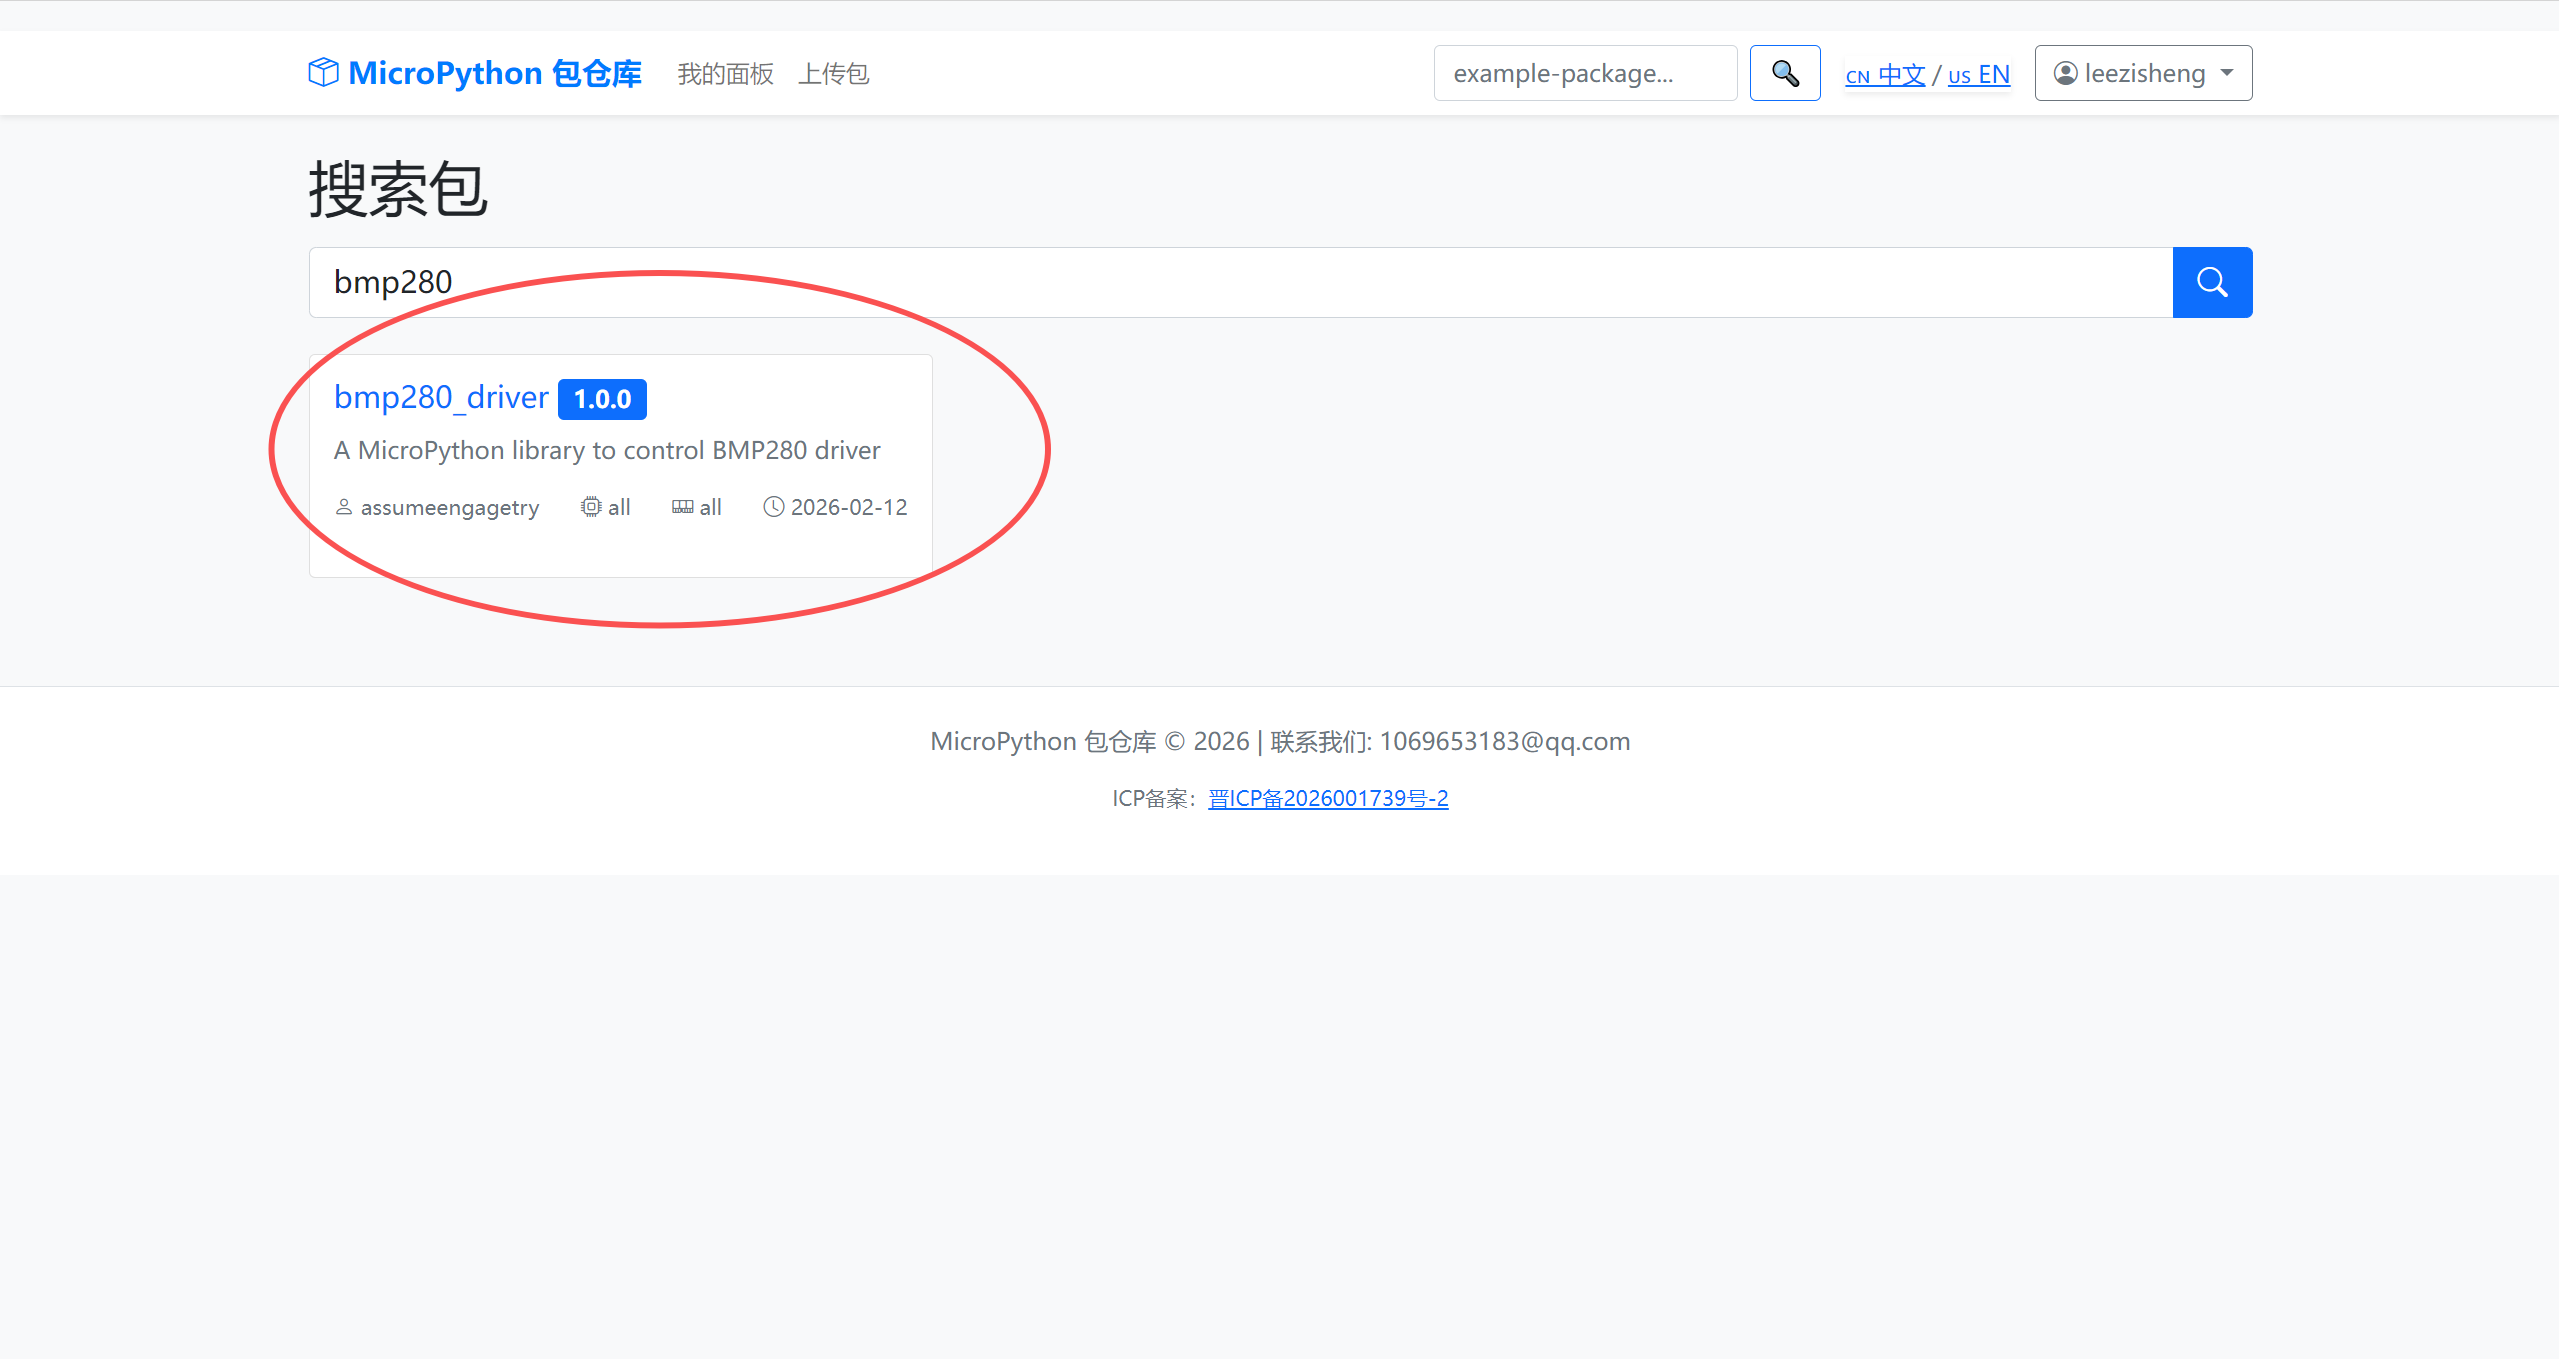This screenshot has height=1359, width=2559.
Task: Click the author name assumeengagetry
Action: tap(450, 508)
